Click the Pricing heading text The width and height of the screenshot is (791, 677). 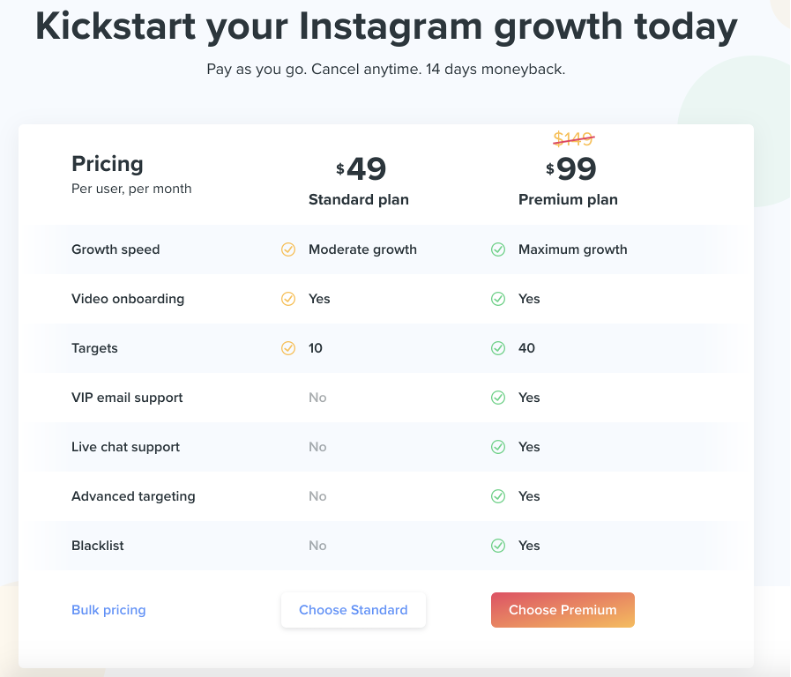coord(107,164)
